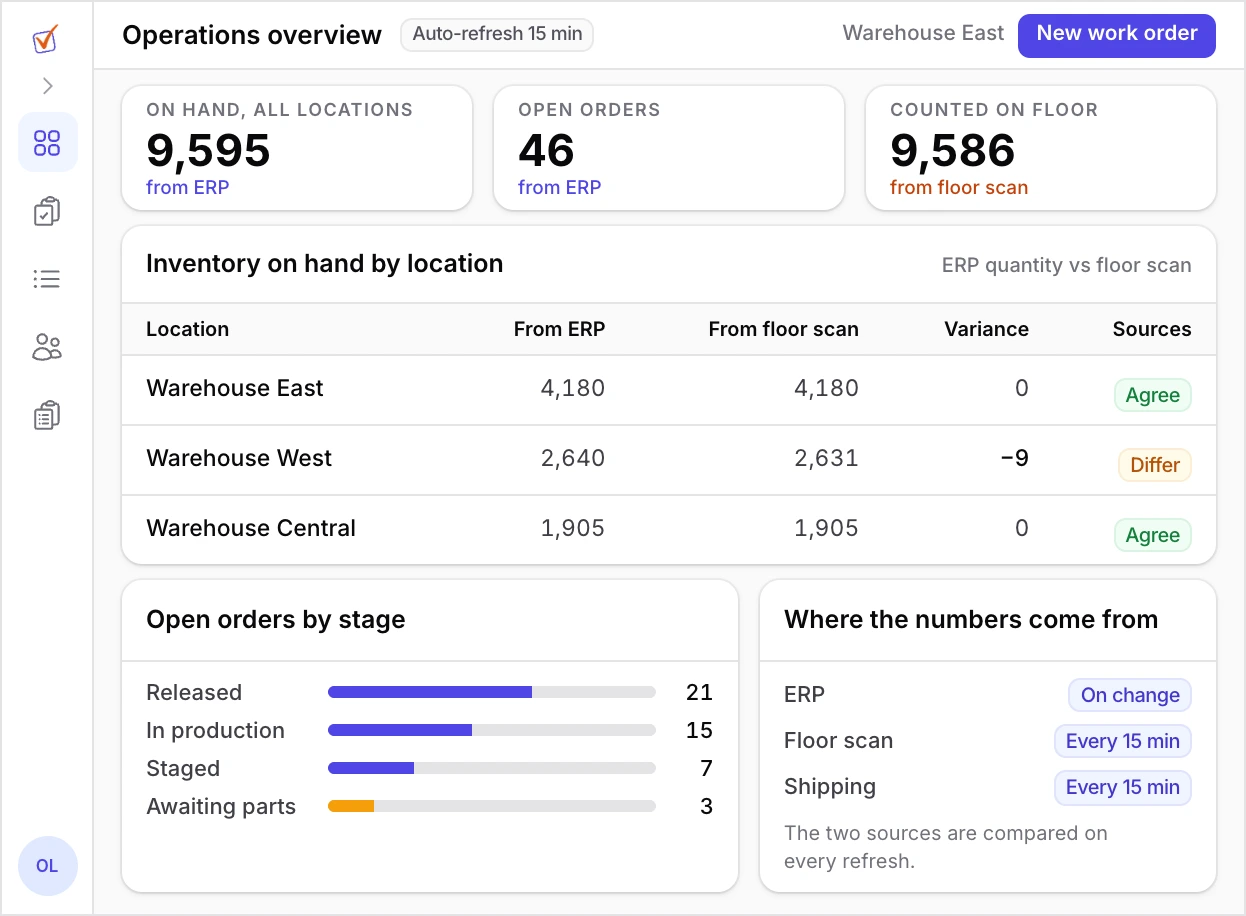Click the 4,180 ERP value for East
1246x916 pixels.
point(573,388)
